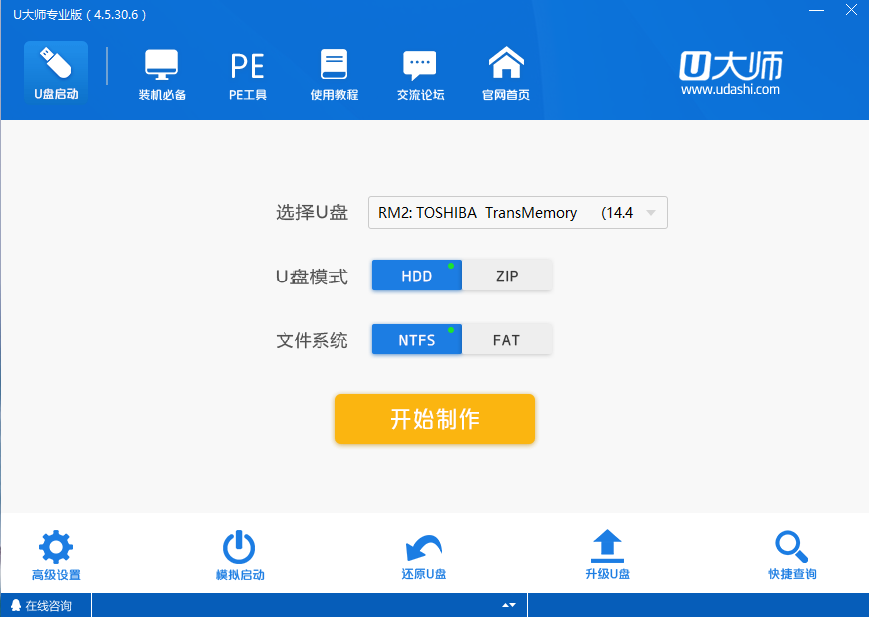The image size is (869, 617).
Task: Switch U盘模式 to ZIP
Action: [x=507, y=275]
